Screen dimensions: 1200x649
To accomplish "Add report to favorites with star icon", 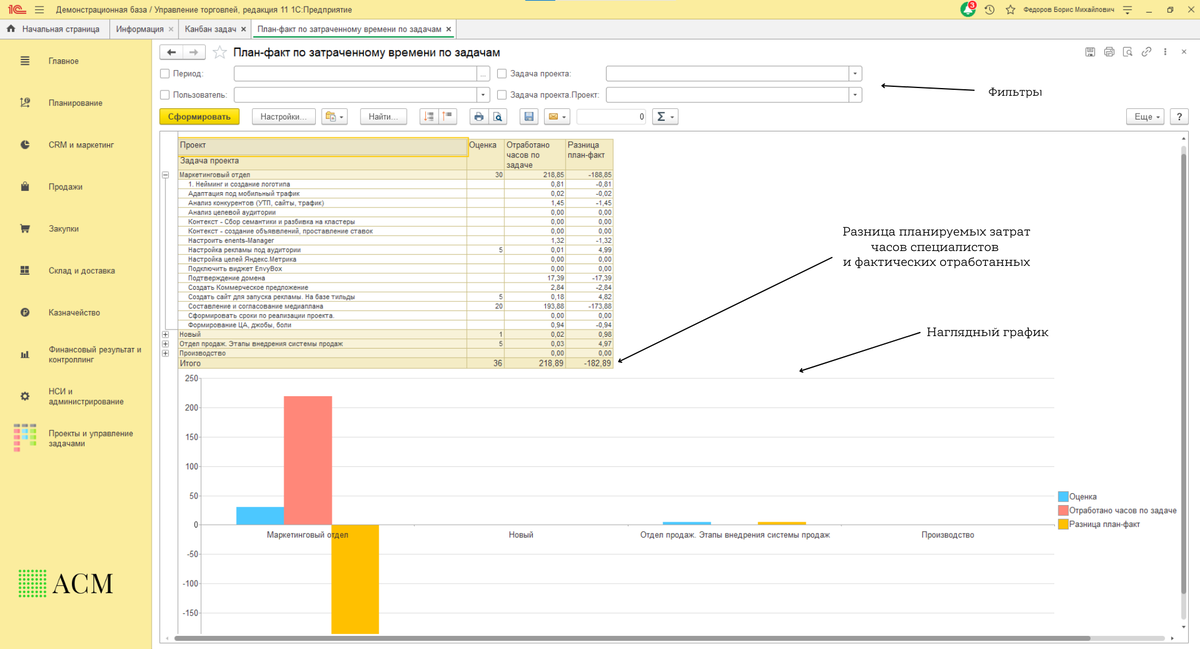I will [x=220, y=52].
